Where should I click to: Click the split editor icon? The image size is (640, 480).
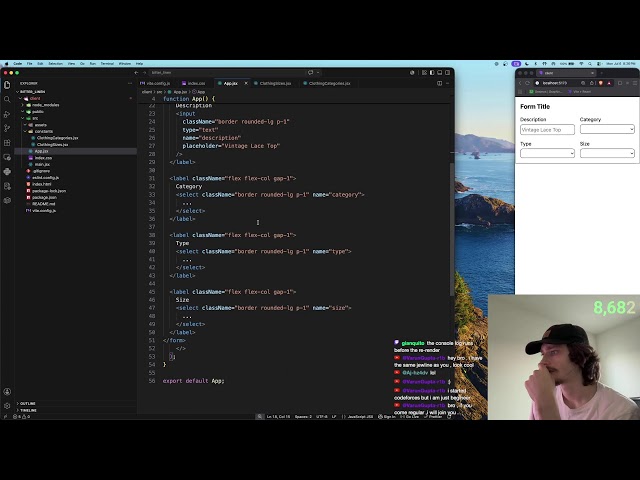pos(440,83)
